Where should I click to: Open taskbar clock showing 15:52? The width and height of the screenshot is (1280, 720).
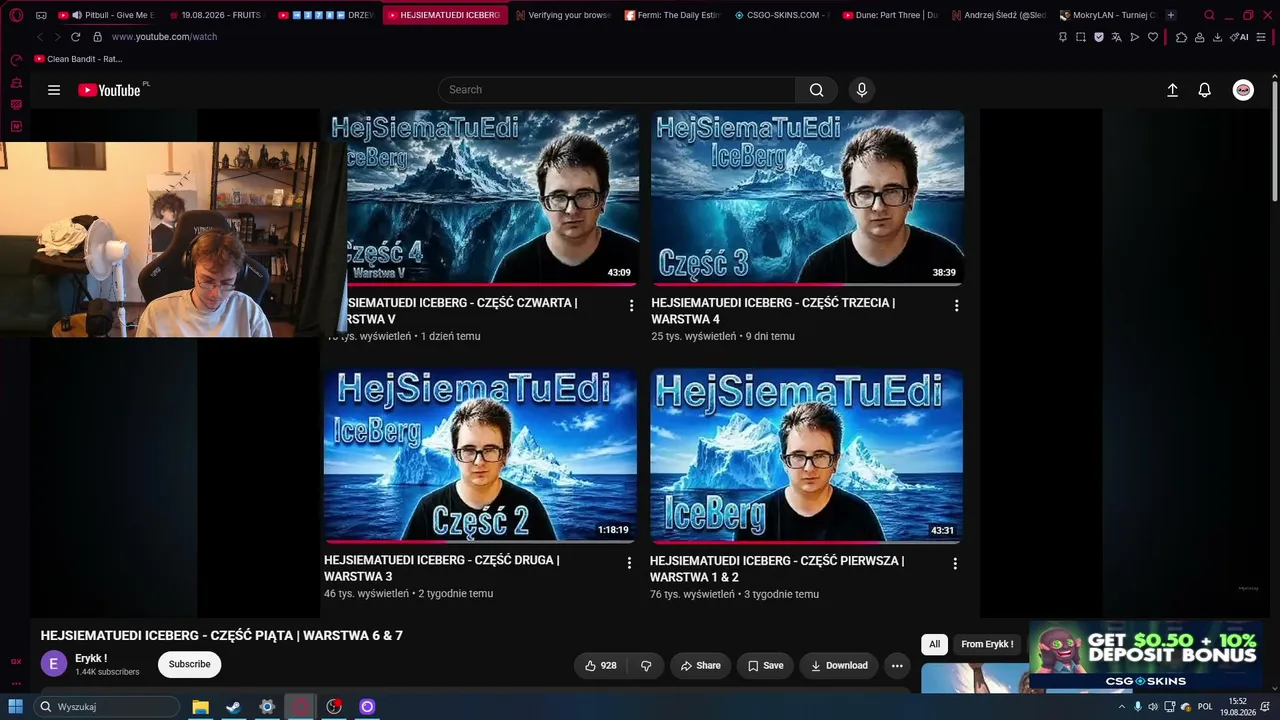click(1238, 707)
